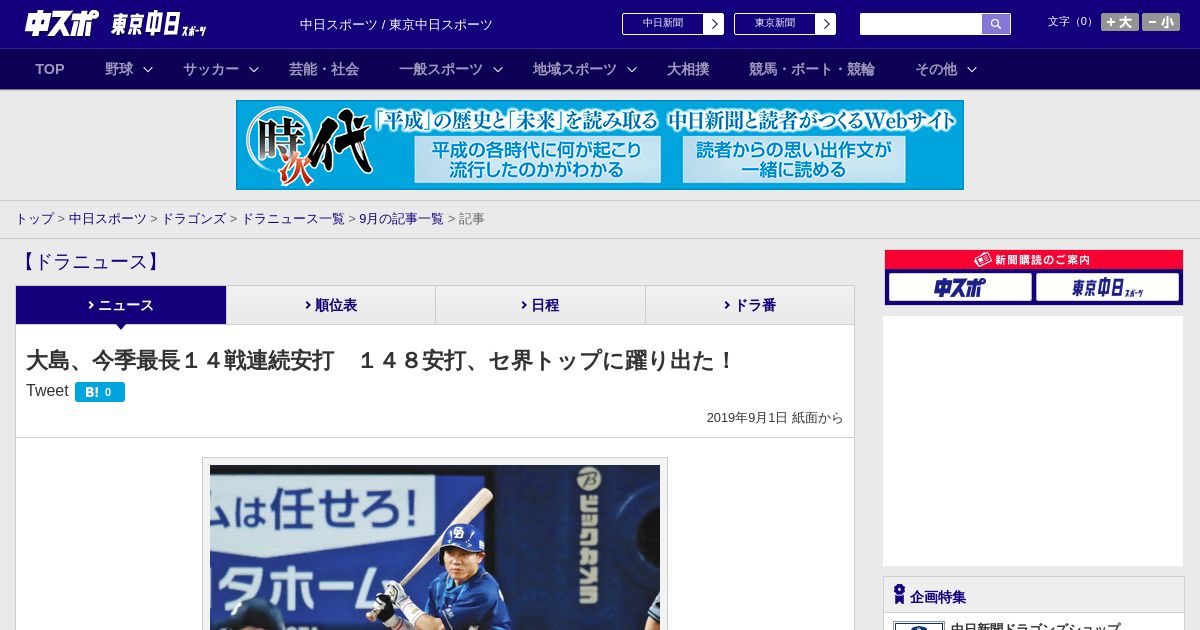Expand chevron next to 野球
1200x630 pixels.
148,69
